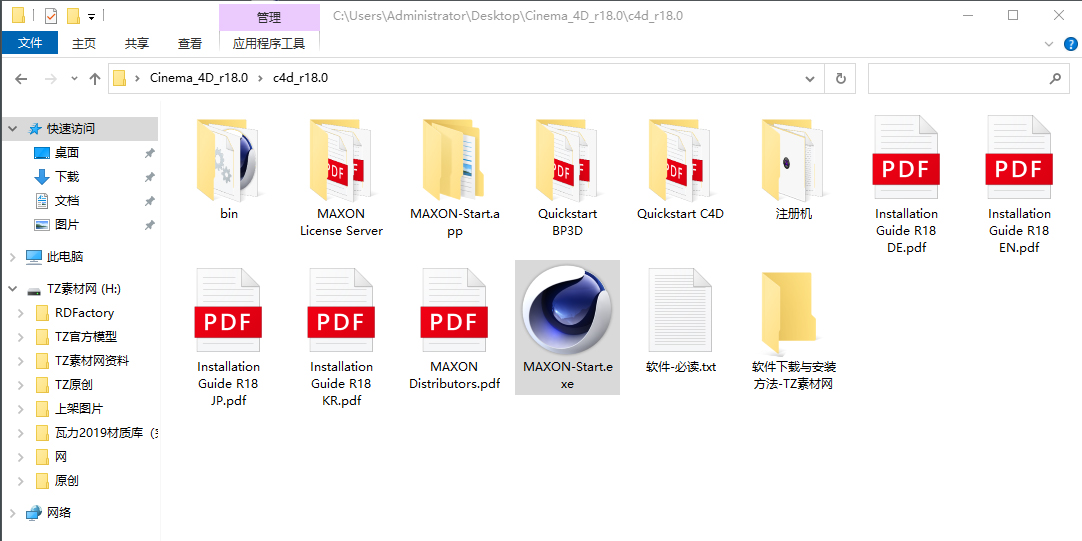Select the 注册机 folder
This screenshot has width=1082, height=541.
click(794, 169)
